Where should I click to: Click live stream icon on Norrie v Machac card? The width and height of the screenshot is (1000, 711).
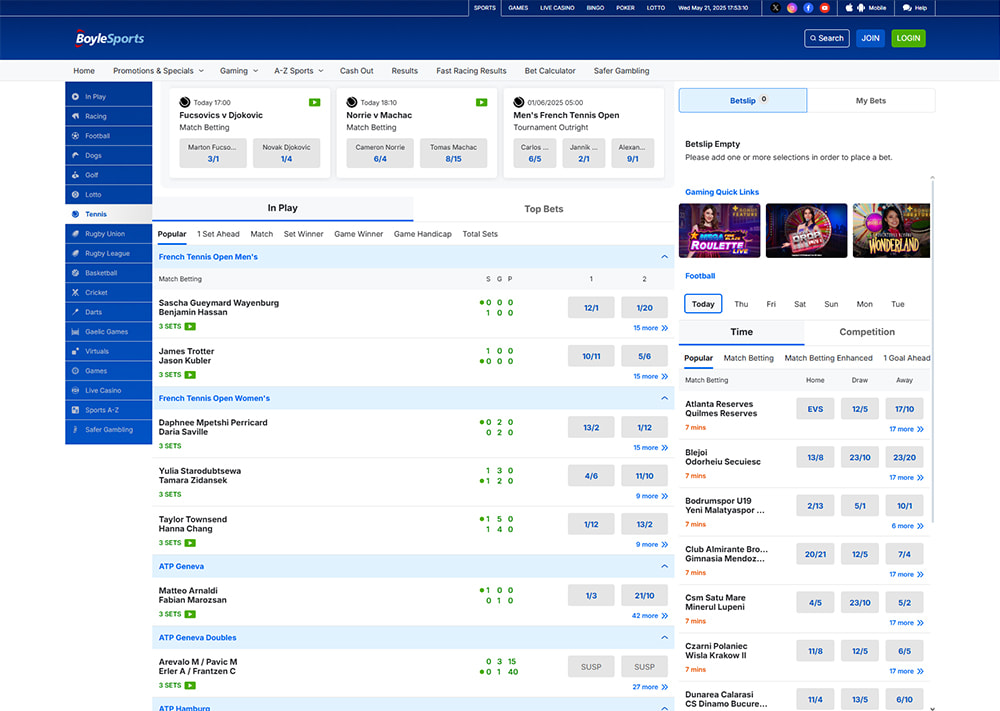[x=482, y=102]
